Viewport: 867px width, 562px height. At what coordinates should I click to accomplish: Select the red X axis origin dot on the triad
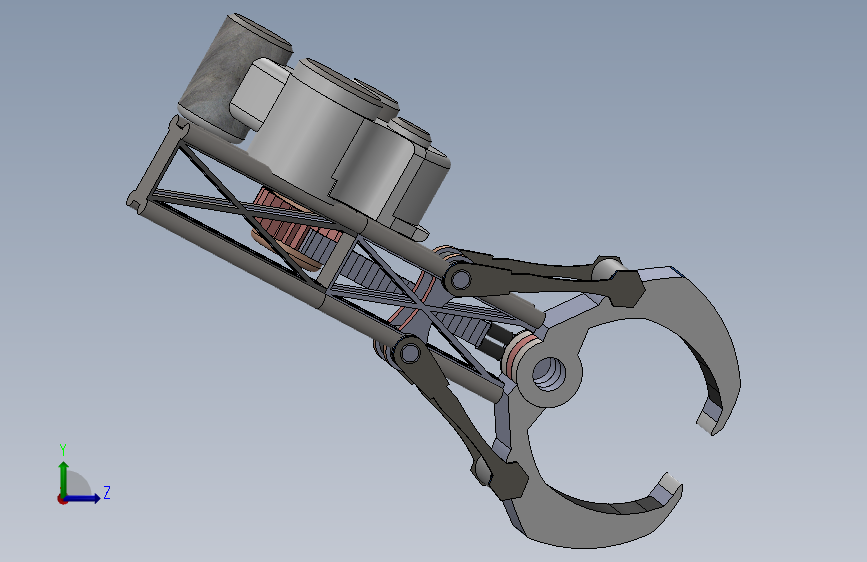click(x=62, y=499)
